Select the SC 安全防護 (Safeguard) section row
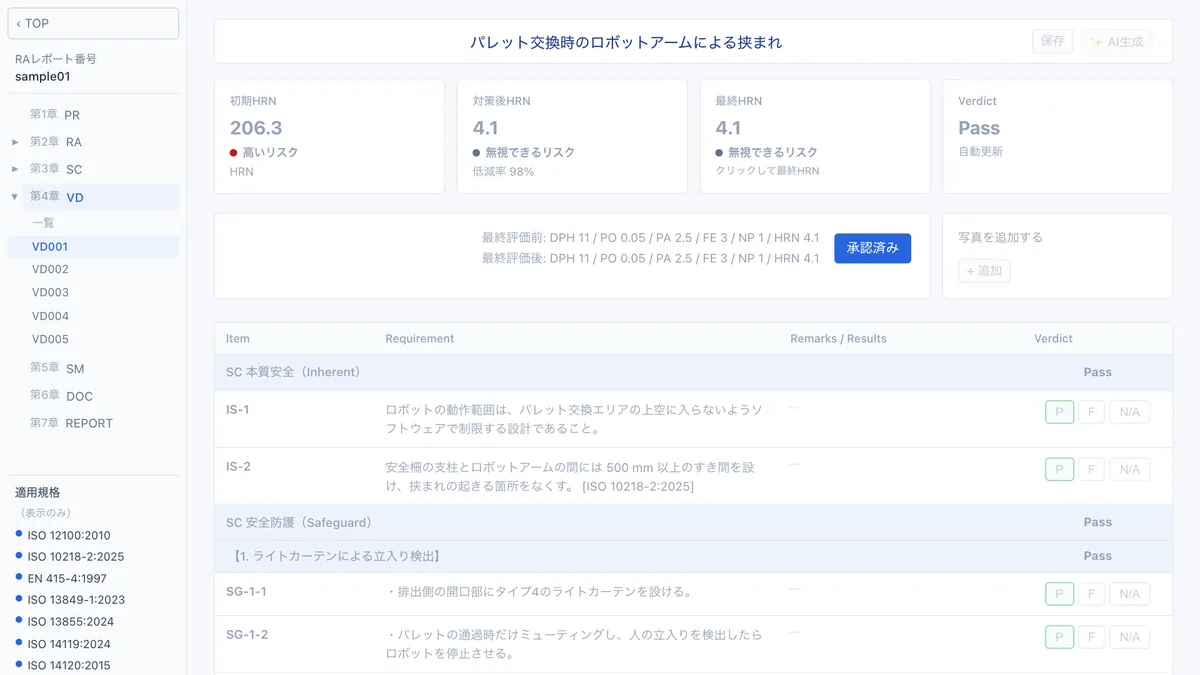Image resolution: width=1200 pixels, height=675 pixels. pyautogui.click(x=693, y=522)
